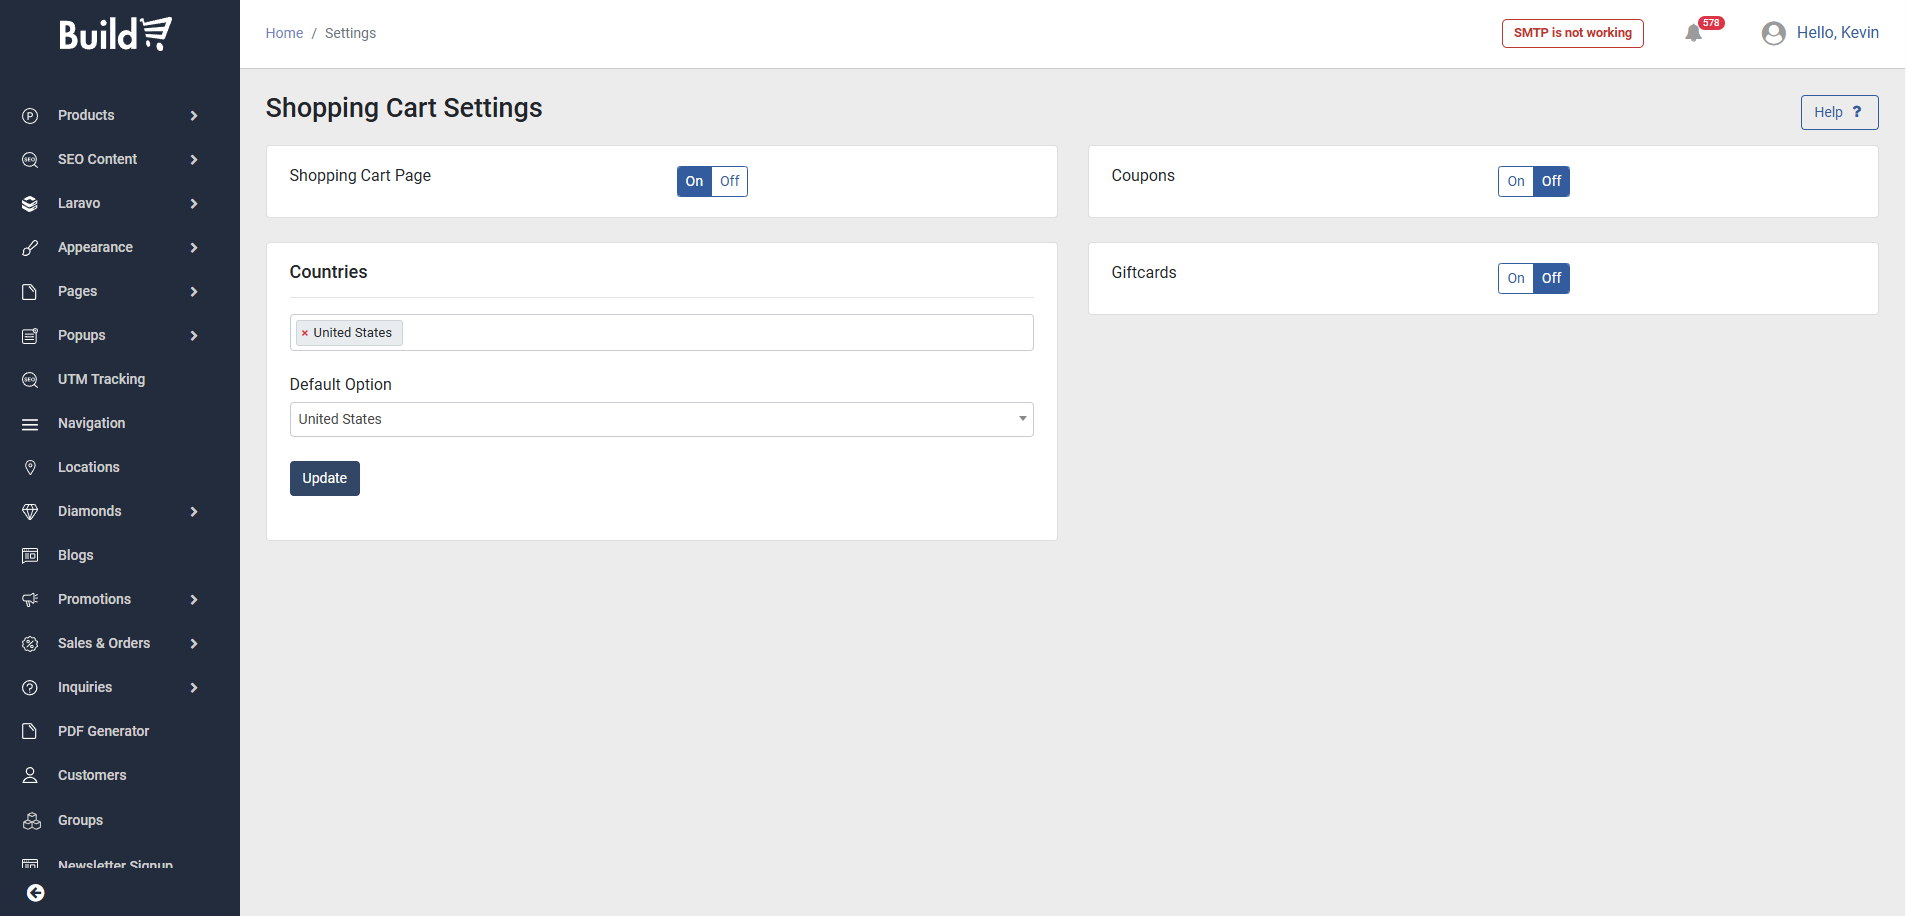
Task: Expand the Laravo submenu chevron
Action: point(194,204)
